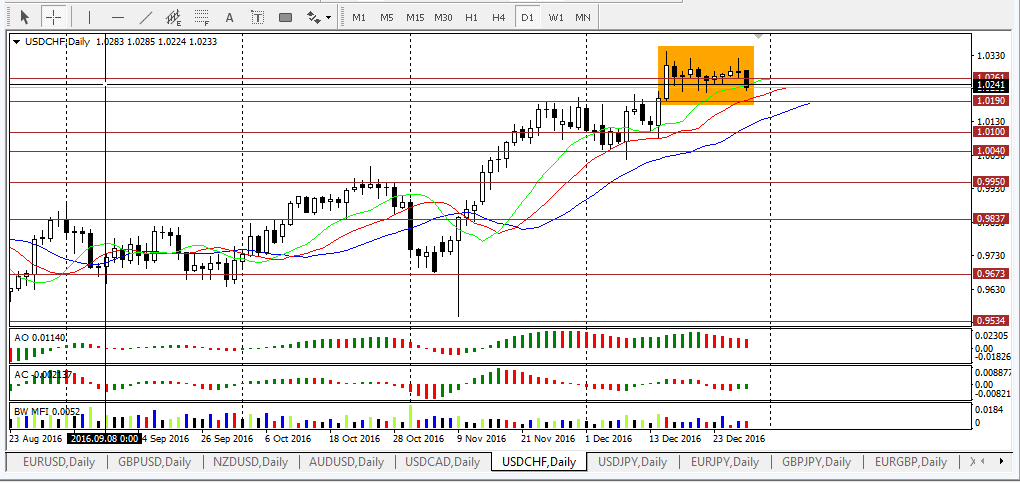
Task: Open the USDJPY,Daily chart tab
Action: [633, 462]
